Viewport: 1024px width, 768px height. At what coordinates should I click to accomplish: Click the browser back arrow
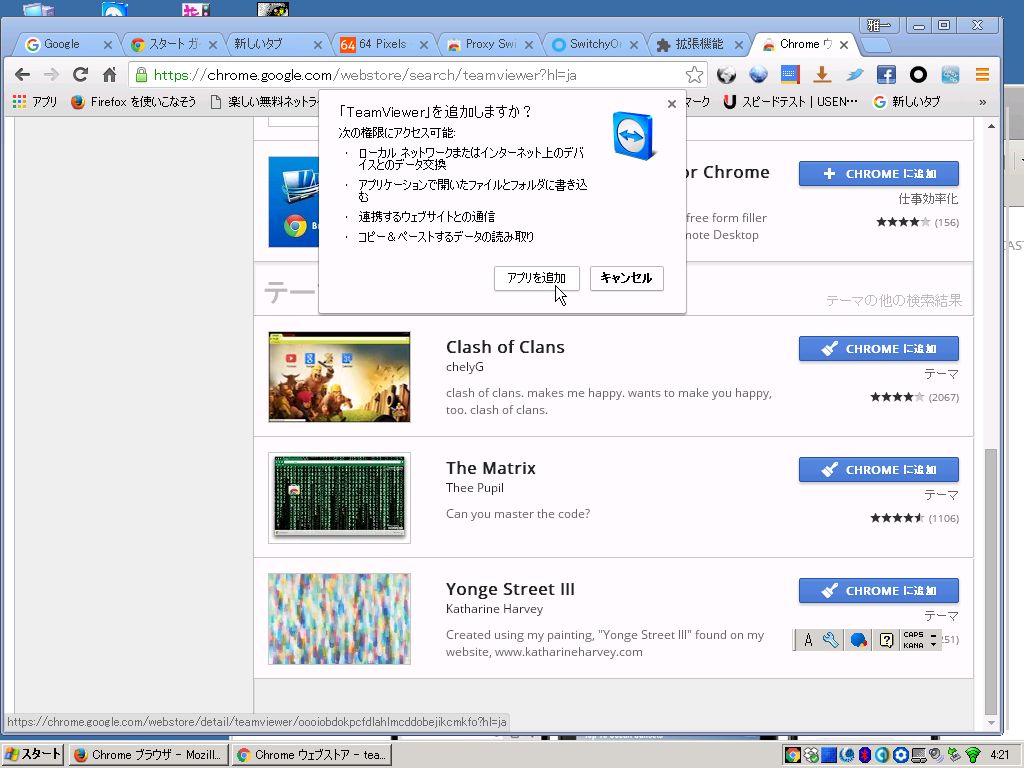[22, 74]
